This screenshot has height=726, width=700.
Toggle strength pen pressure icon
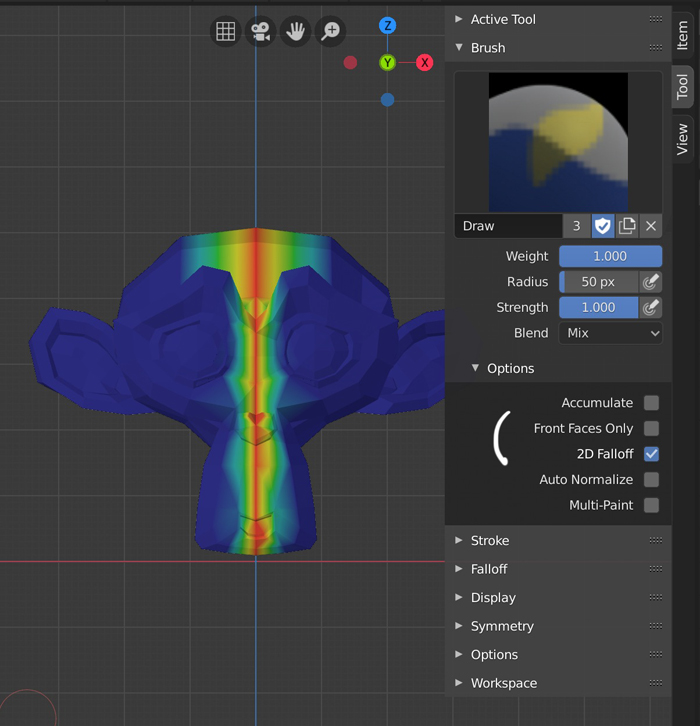[650, 307]
